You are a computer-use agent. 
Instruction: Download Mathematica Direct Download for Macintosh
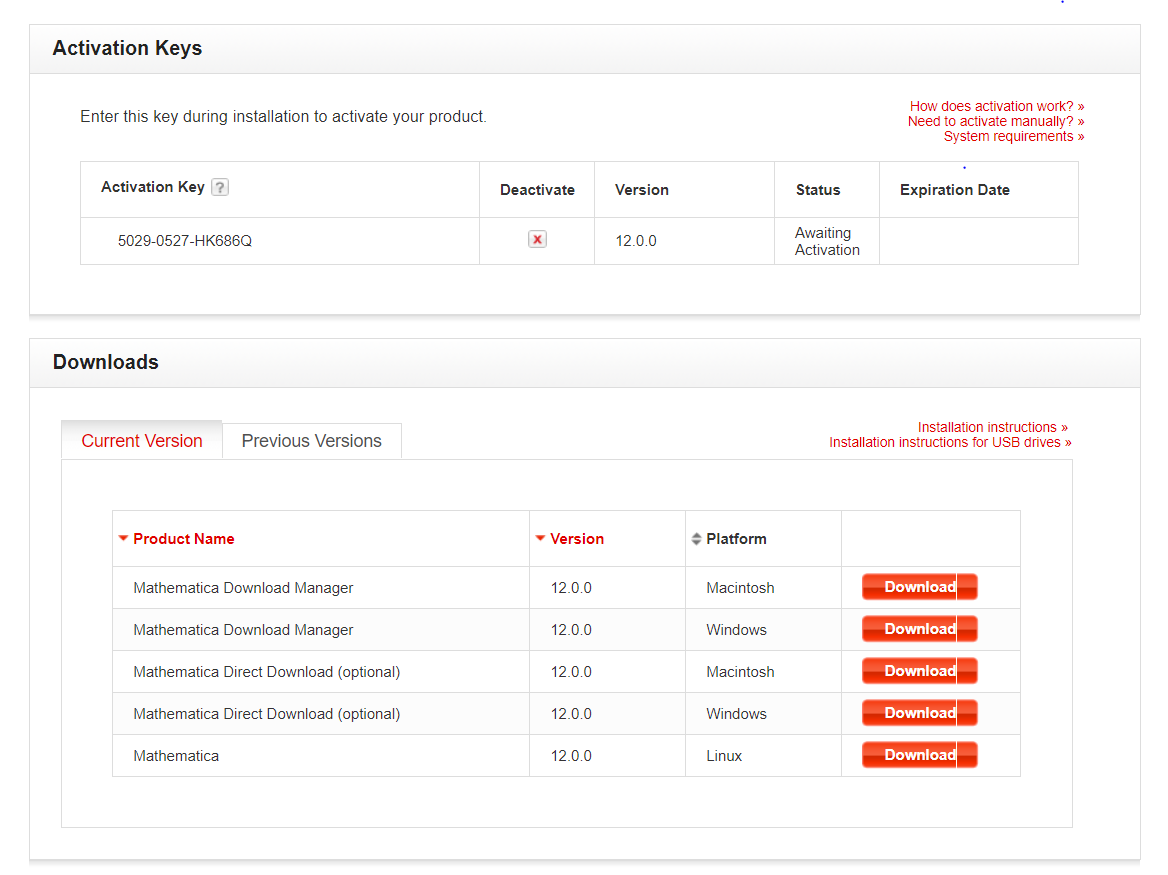919,671
